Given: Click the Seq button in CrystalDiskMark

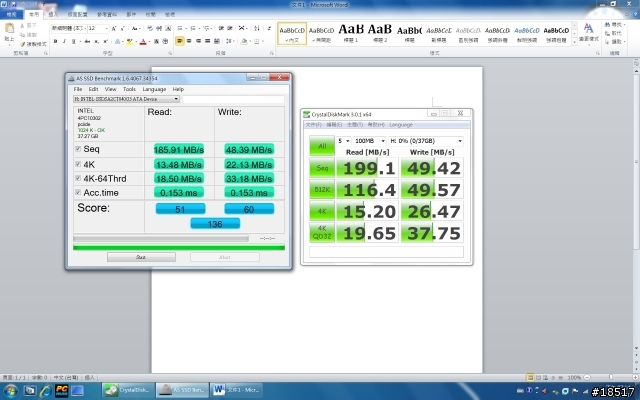Looking at the screenshot, I should [x=322, y=168].
